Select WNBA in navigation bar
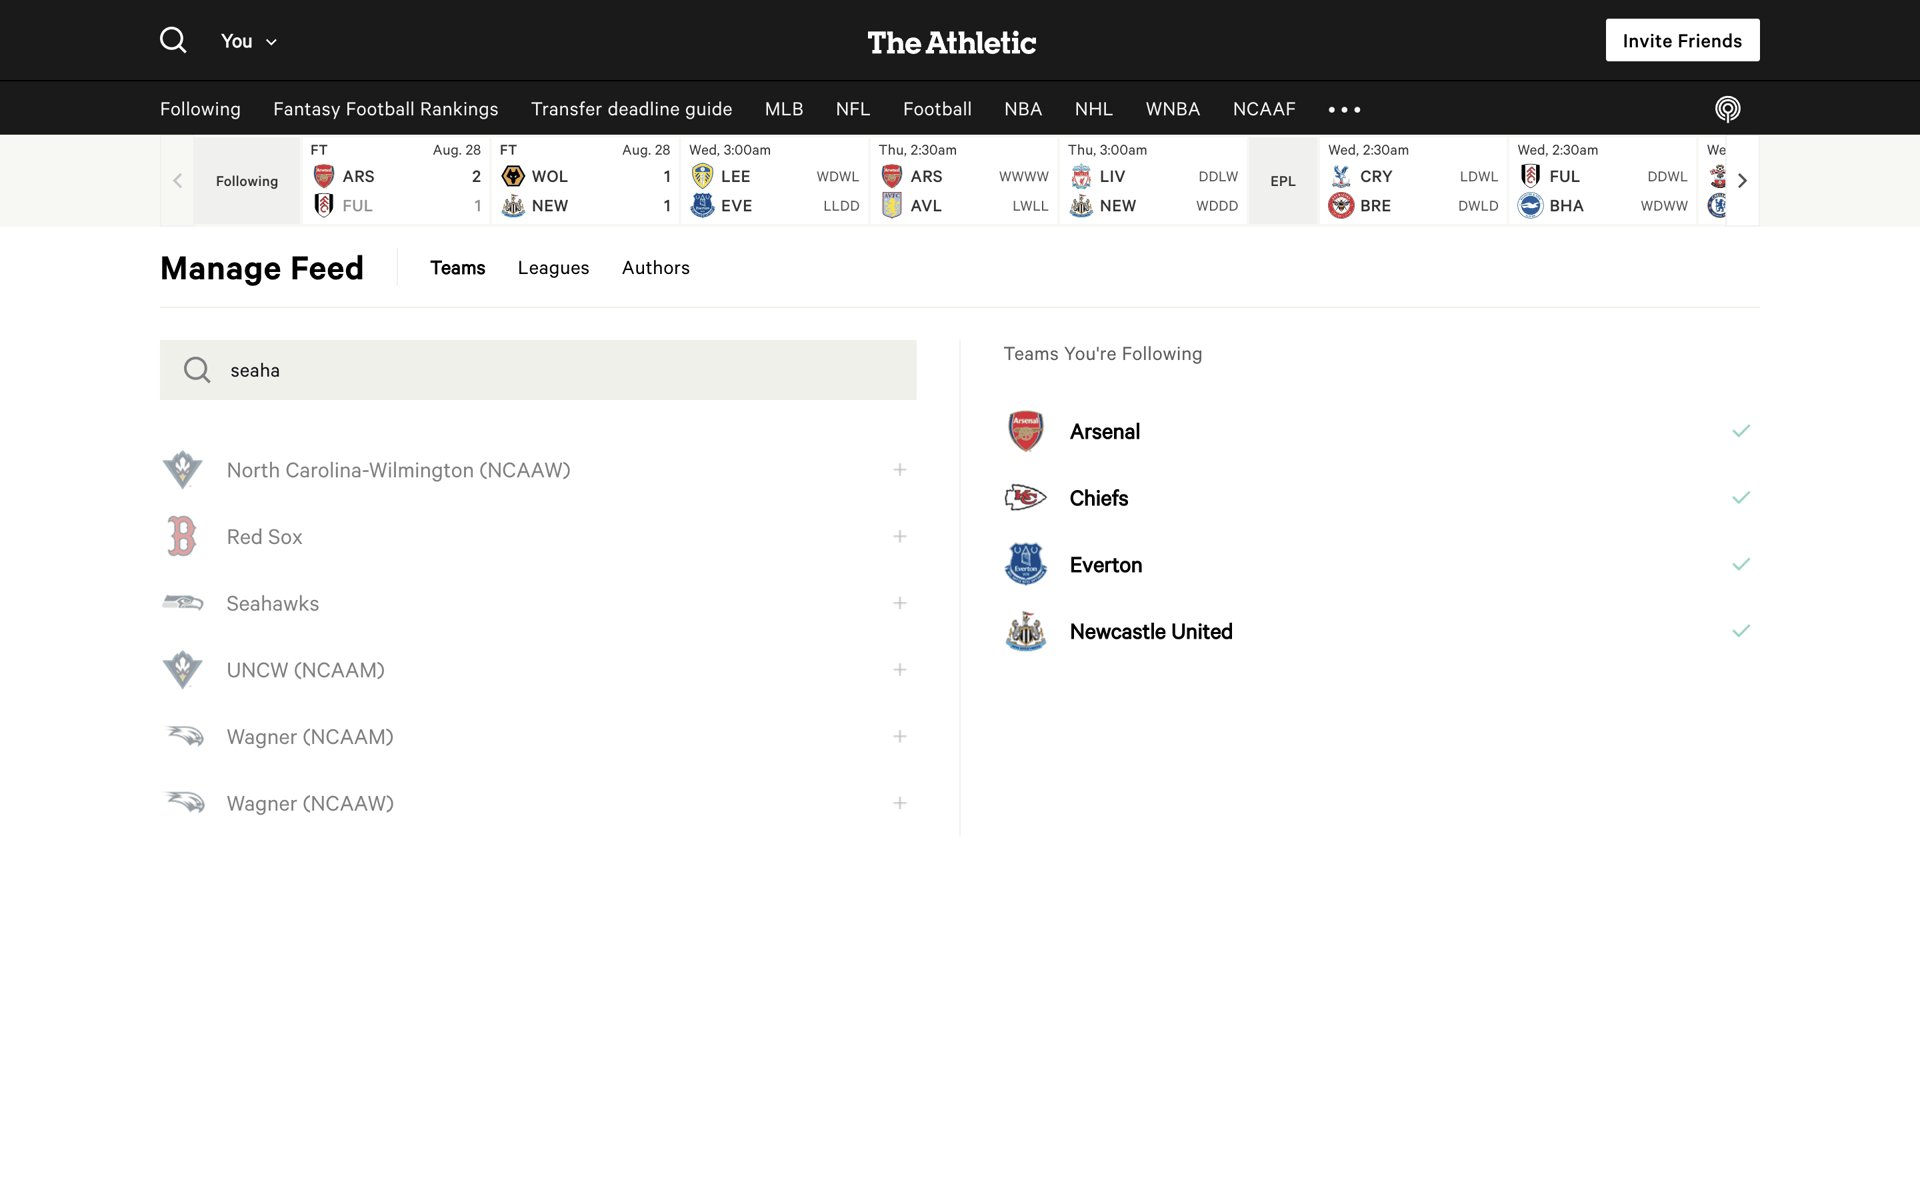This screenshot has height=1200, width=1920. (x=1172, y=108)
